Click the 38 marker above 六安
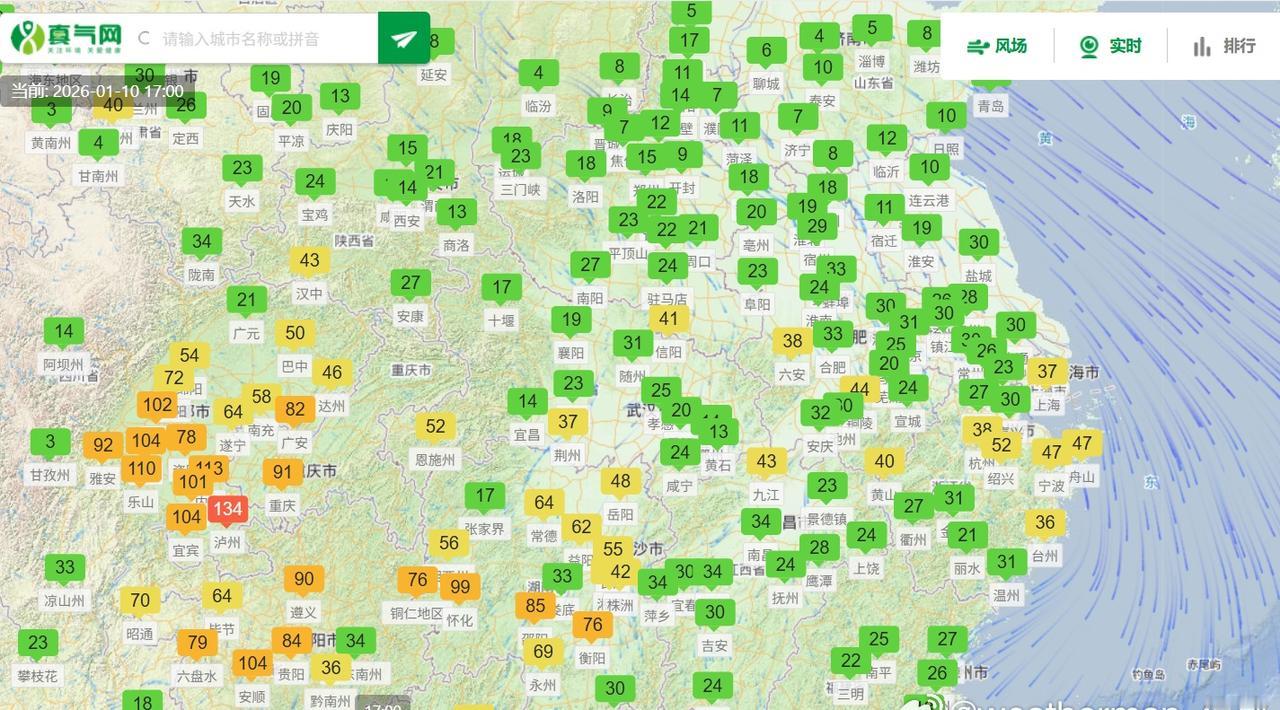The width and height of the screenshot is (1280, 710). (792, 342)
